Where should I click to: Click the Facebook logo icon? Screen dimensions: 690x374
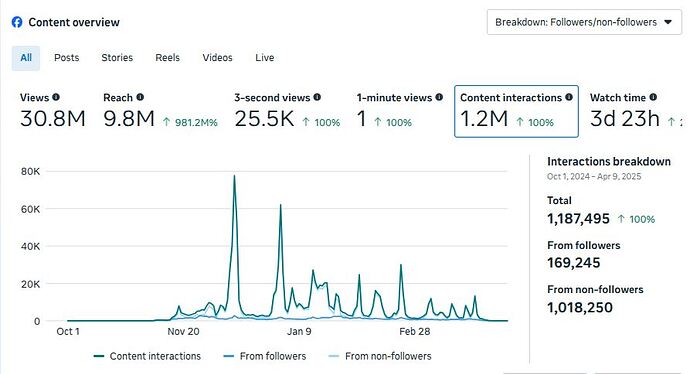(x=17, y=22)
